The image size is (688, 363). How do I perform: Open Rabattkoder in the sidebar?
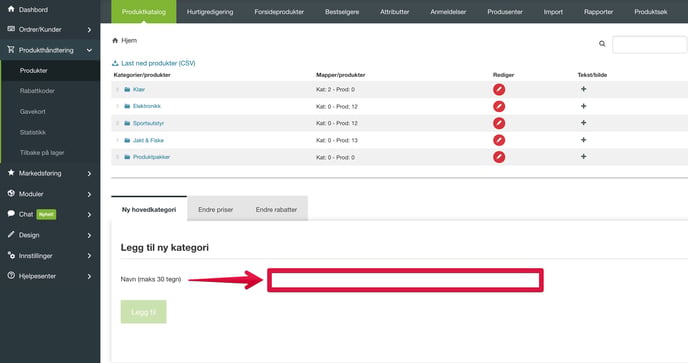pyautogui.click(x=37, y=91)
